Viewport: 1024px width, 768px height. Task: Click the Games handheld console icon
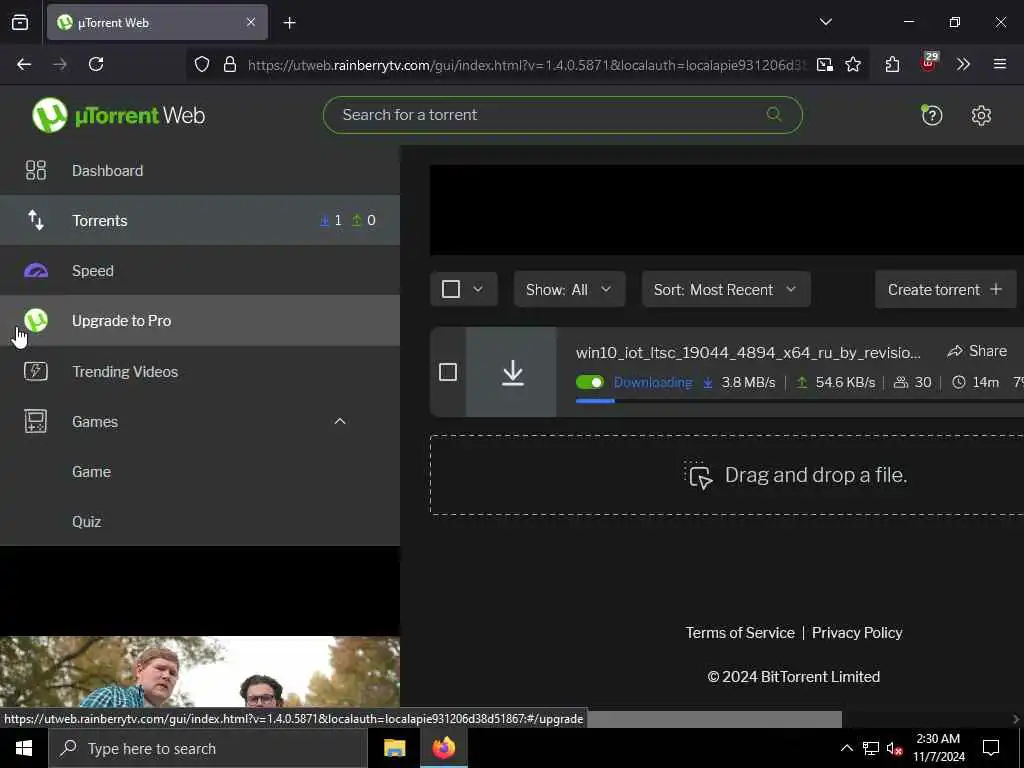[x=35, y=421]
